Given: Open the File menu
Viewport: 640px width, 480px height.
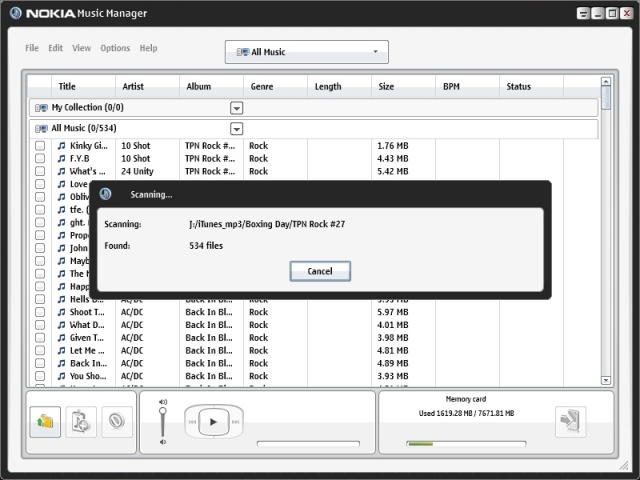Looking at the screenshot, I should (32, 48).
